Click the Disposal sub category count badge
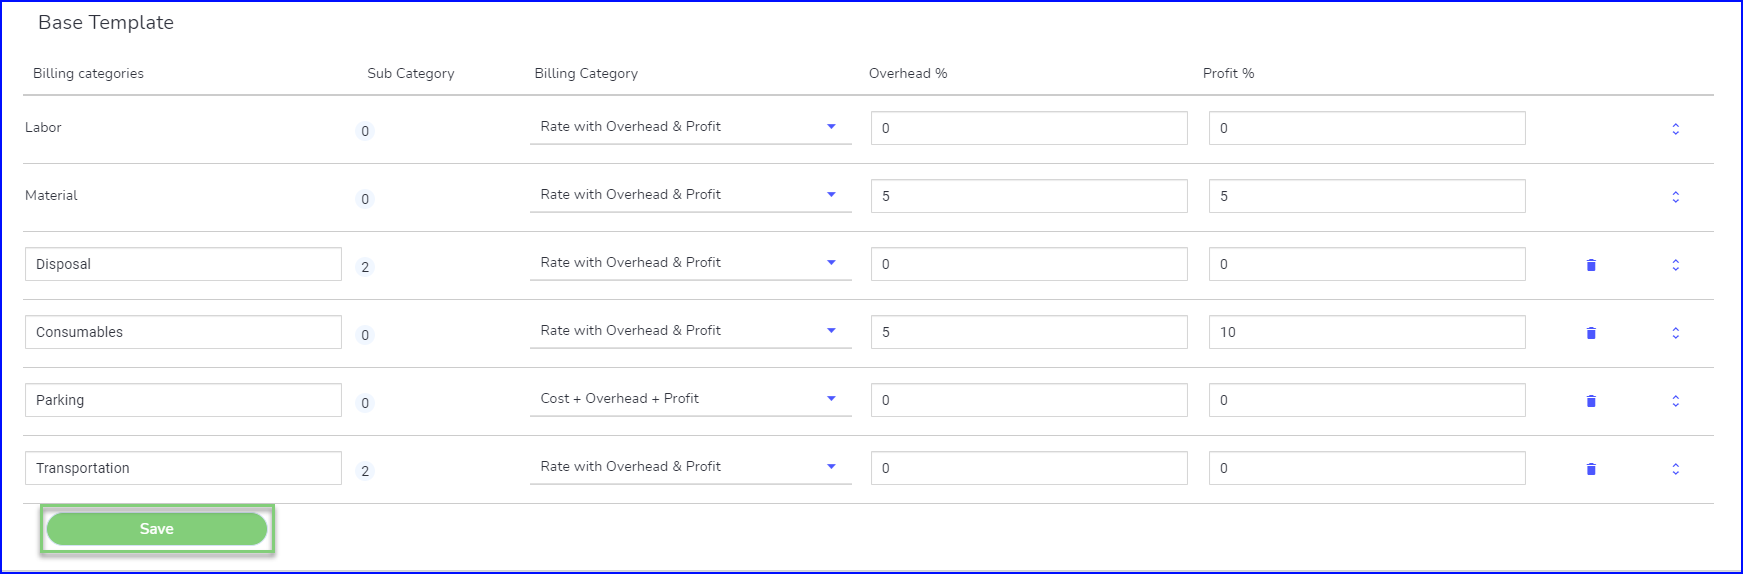The width and height of the screenshot is (1743, 574). 365,267
